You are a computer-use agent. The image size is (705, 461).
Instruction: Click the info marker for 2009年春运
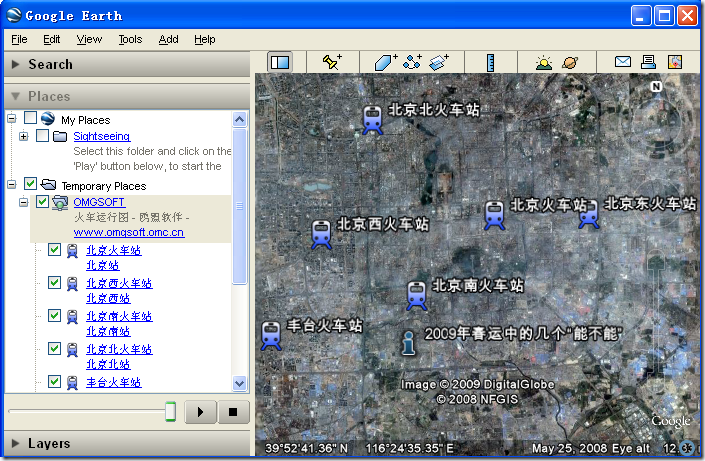click(x=408, y=343)
